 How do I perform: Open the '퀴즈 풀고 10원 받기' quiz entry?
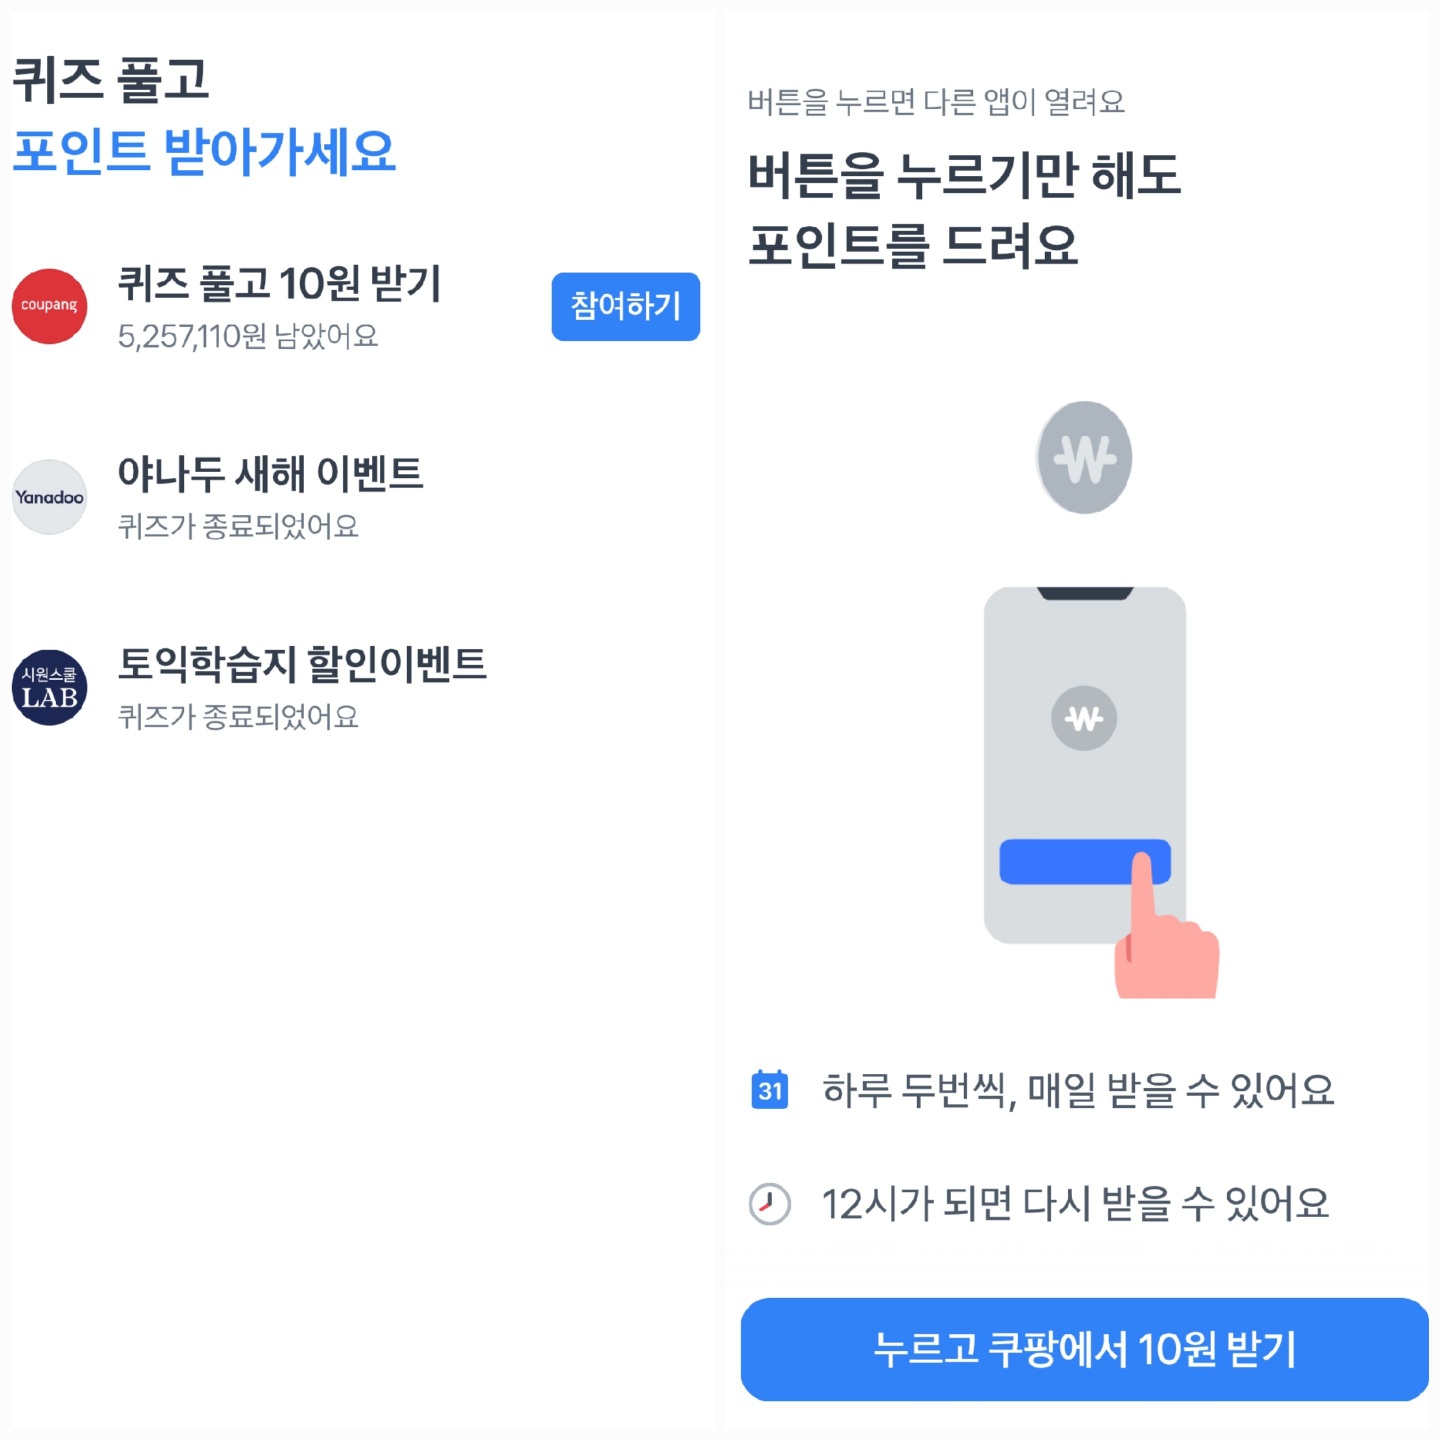pyautogui.click(x=283, y=288)
